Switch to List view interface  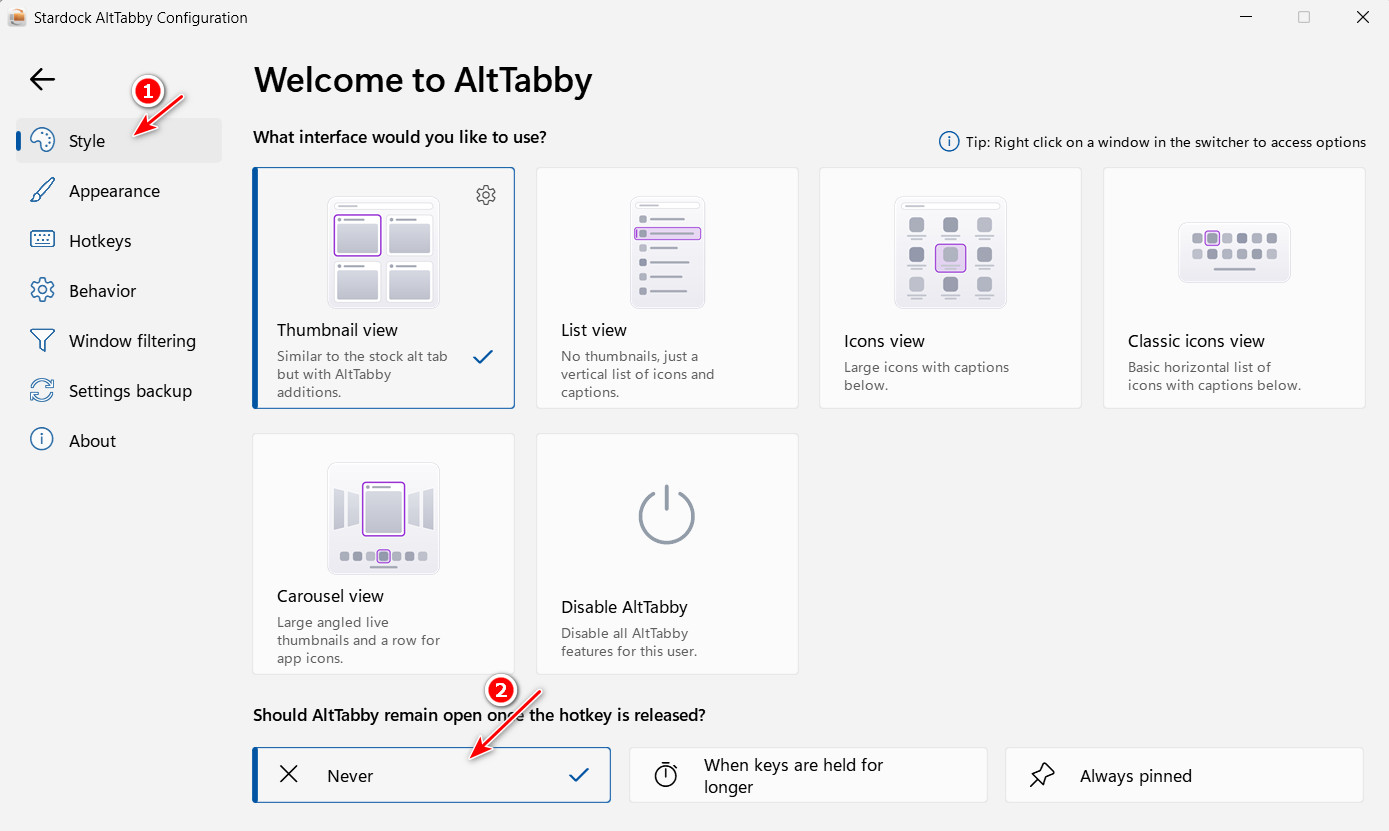[667, 288]
